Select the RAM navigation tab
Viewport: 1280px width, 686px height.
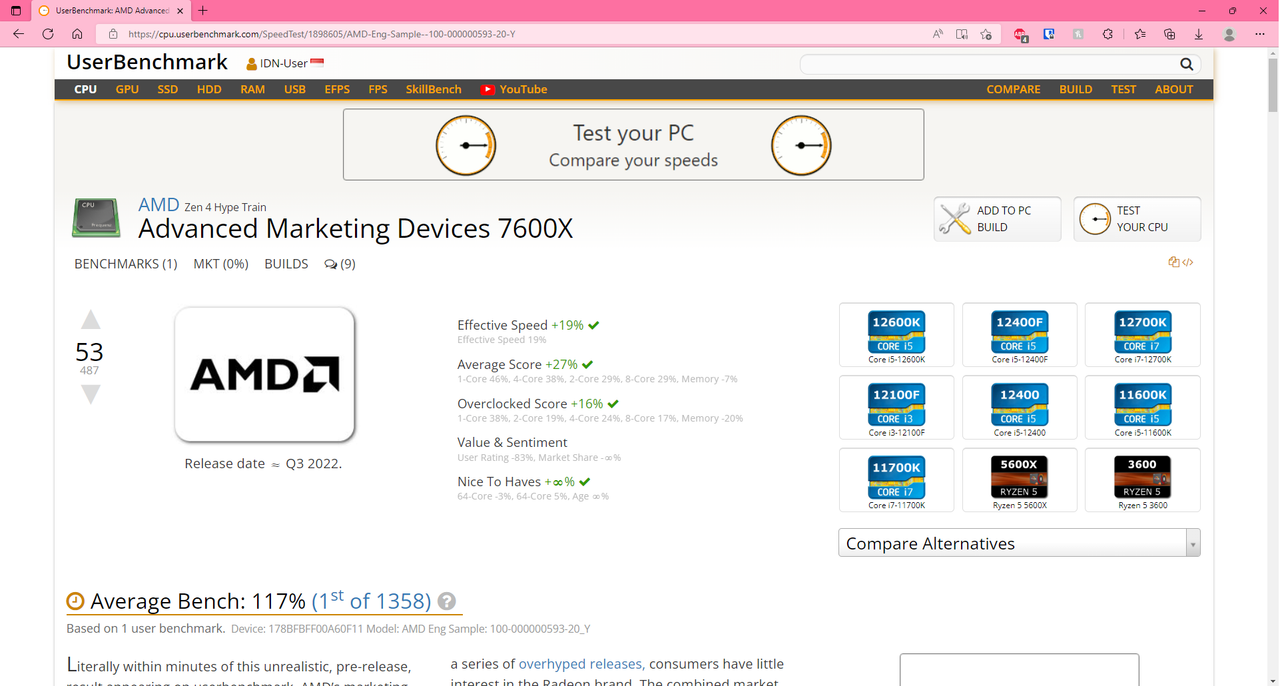(253, 89)
